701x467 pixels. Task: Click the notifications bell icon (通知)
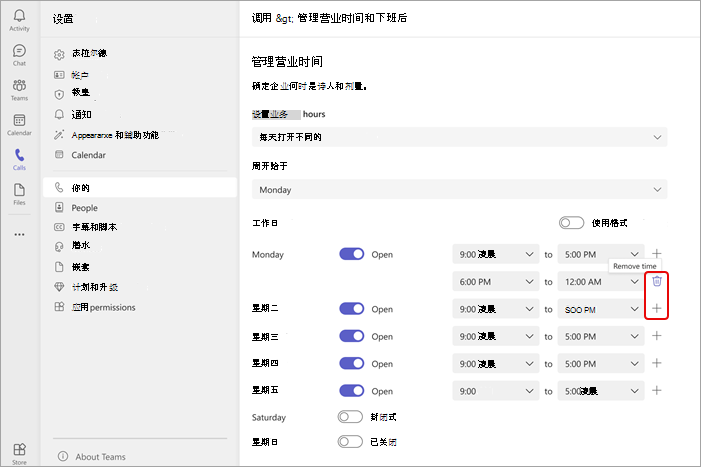point(59,114)
